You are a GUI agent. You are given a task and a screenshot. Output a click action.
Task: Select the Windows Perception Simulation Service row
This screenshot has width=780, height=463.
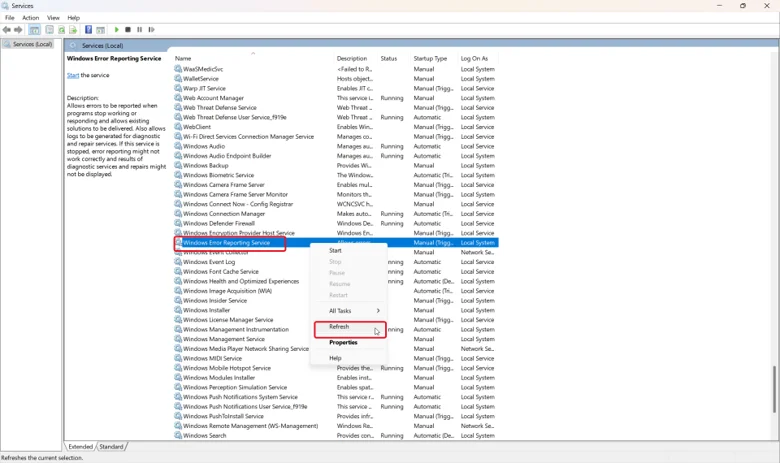pos(336,387)
